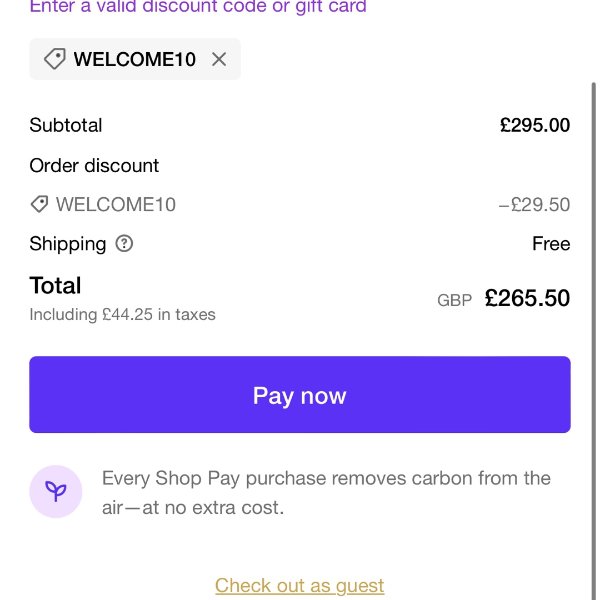Click the tag icon beside the applied order discount
Viewport: 600px width, 600px height.
click(39, 204)
